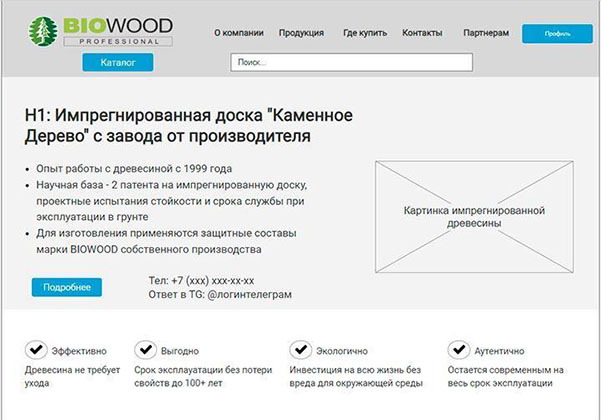601x420 pixels.
Task: Go to Где купить page
Action: [x=365, y=33]
